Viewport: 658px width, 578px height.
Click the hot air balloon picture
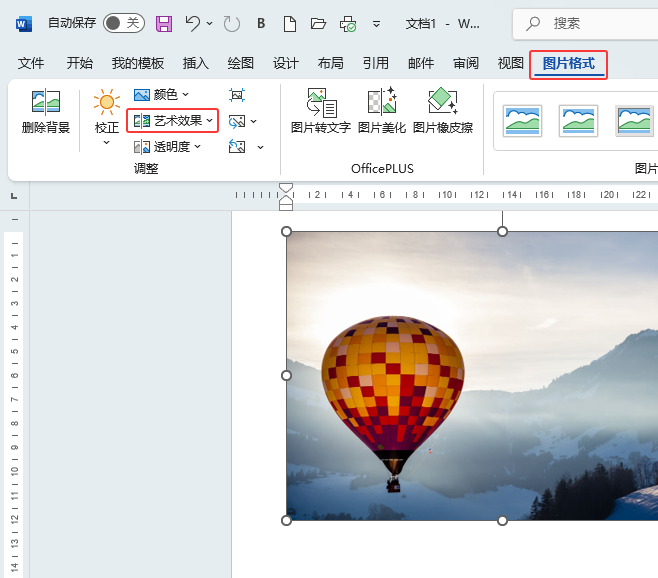(x=472, y=376)
